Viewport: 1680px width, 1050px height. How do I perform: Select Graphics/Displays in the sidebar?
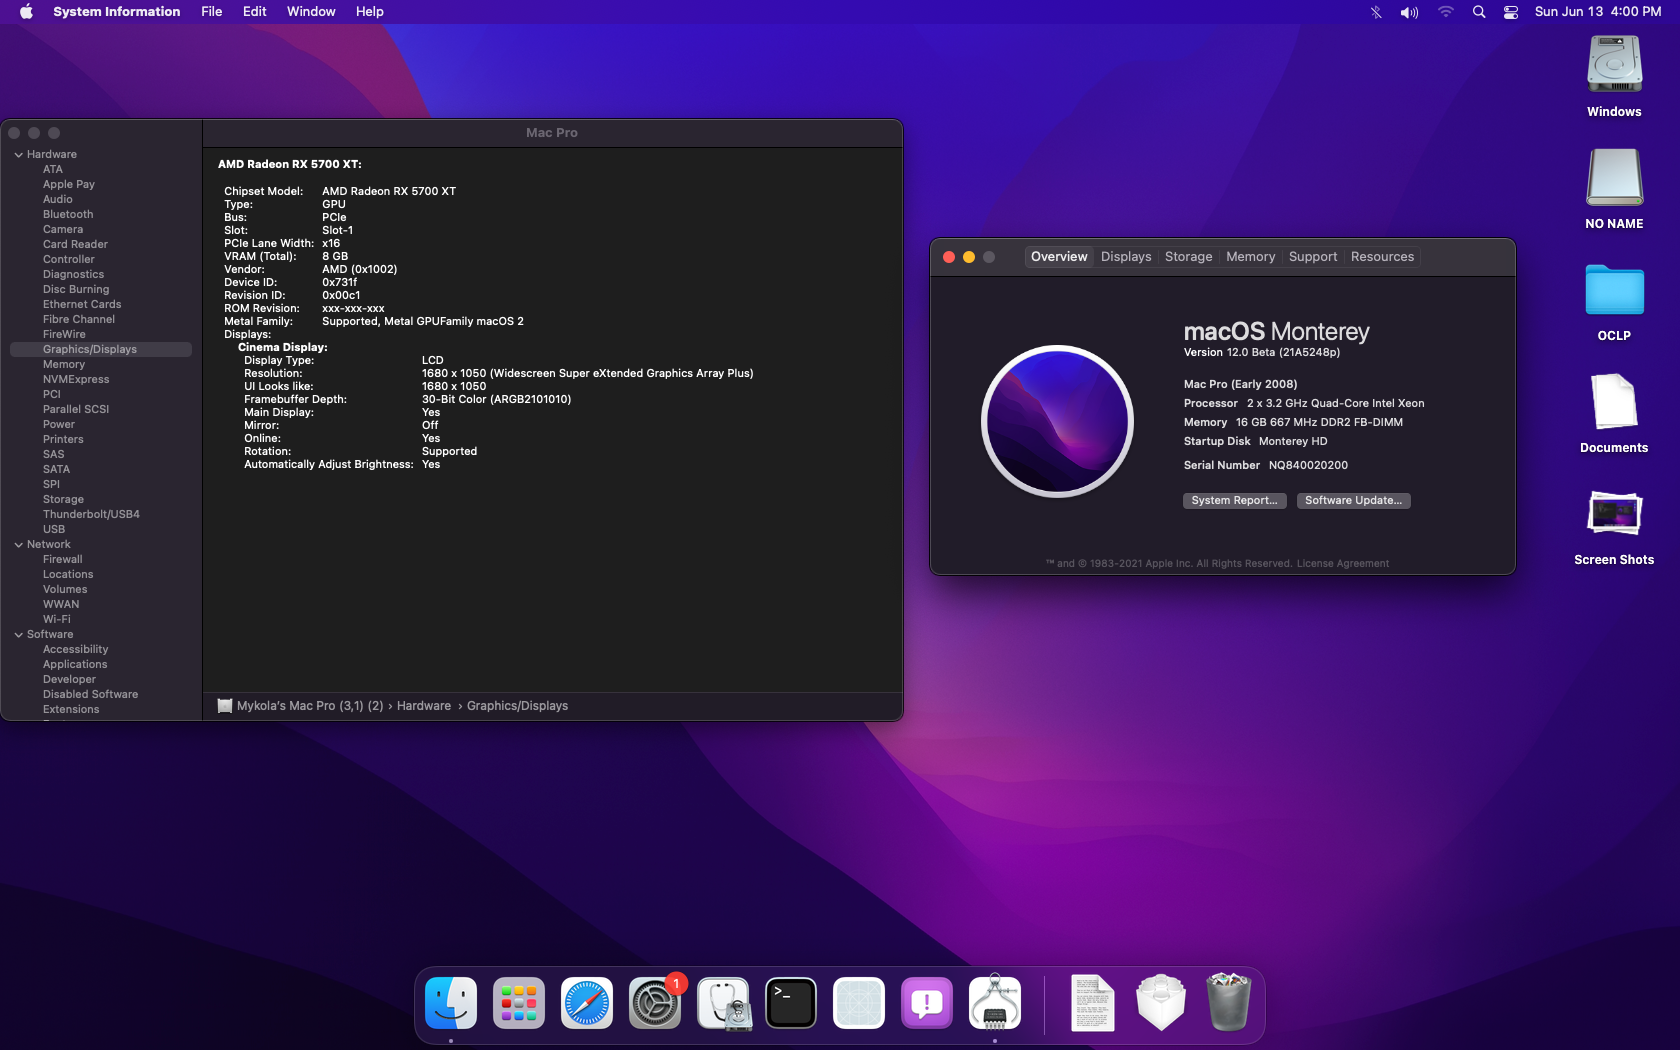(x=100, y=349)
